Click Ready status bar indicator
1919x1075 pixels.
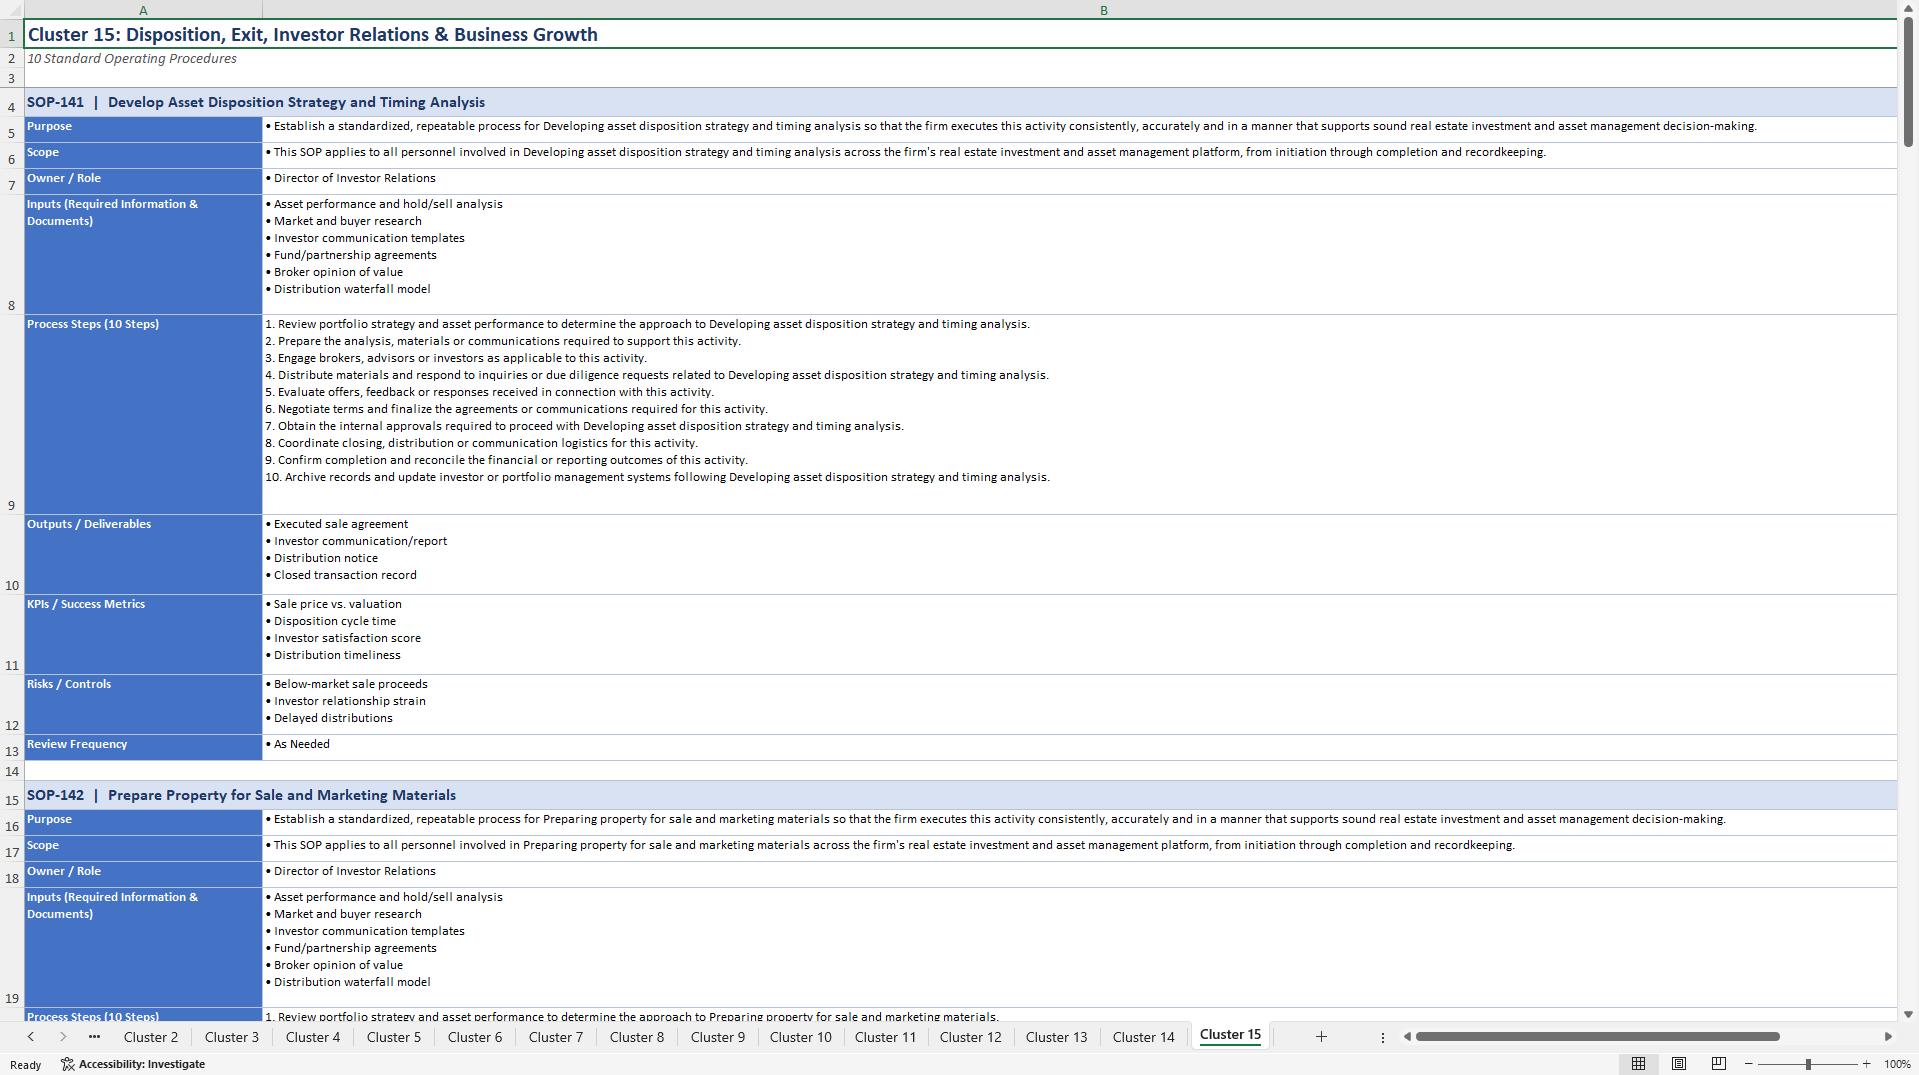[26, 1065]
